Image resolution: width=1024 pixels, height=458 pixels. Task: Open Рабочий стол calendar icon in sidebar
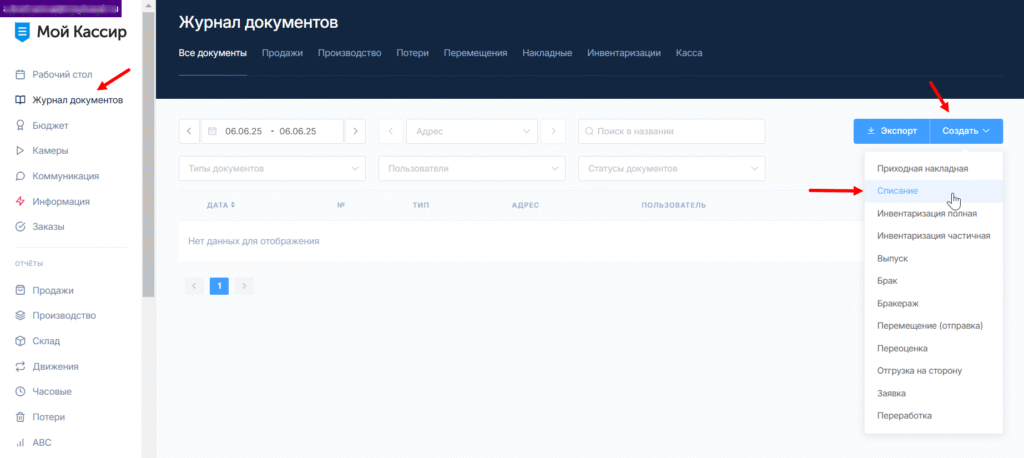point(20,74)
